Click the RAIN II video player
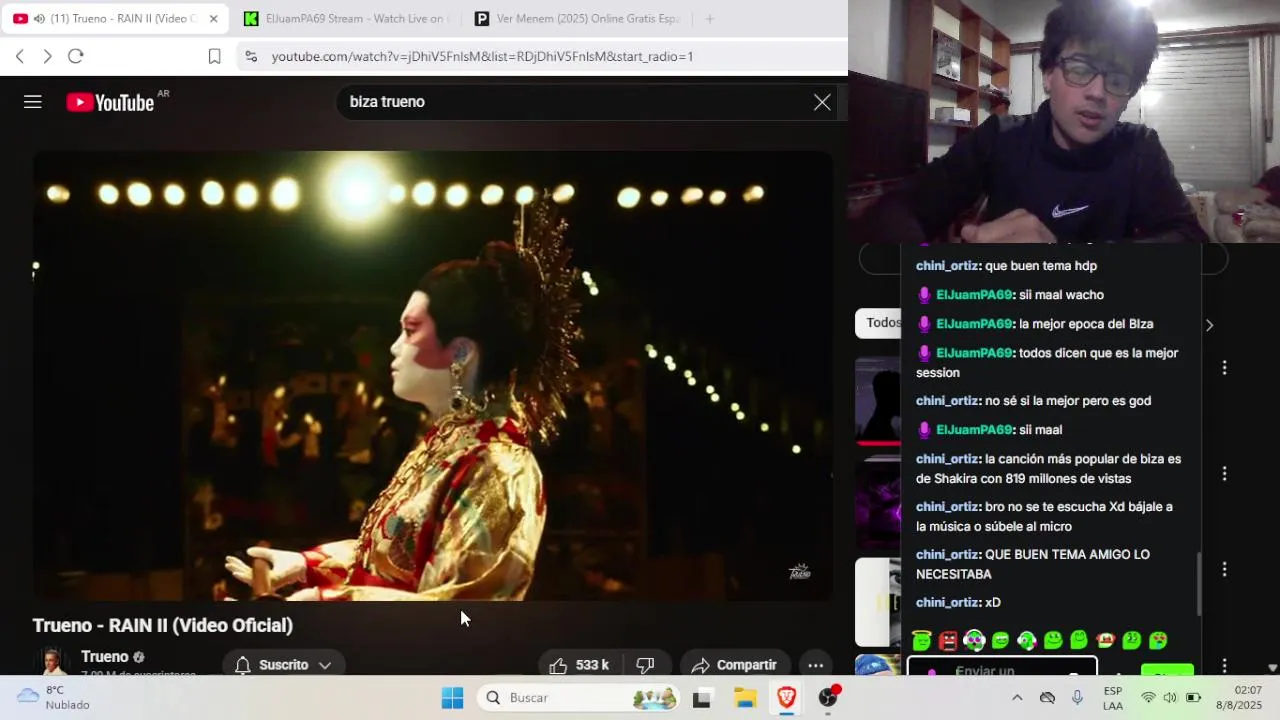The image size is (1280, 720). 433,376
